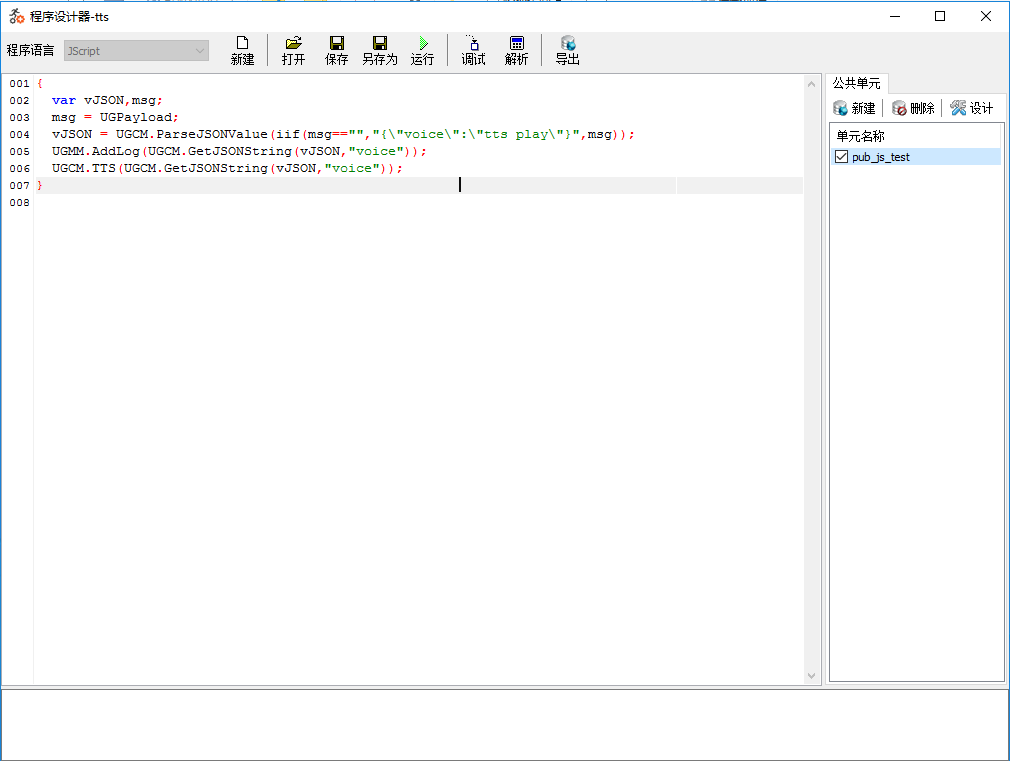1010x761 pixels.
Task: Click the 解析 (Parse) toolbar icon
Action: coord(517,50)
